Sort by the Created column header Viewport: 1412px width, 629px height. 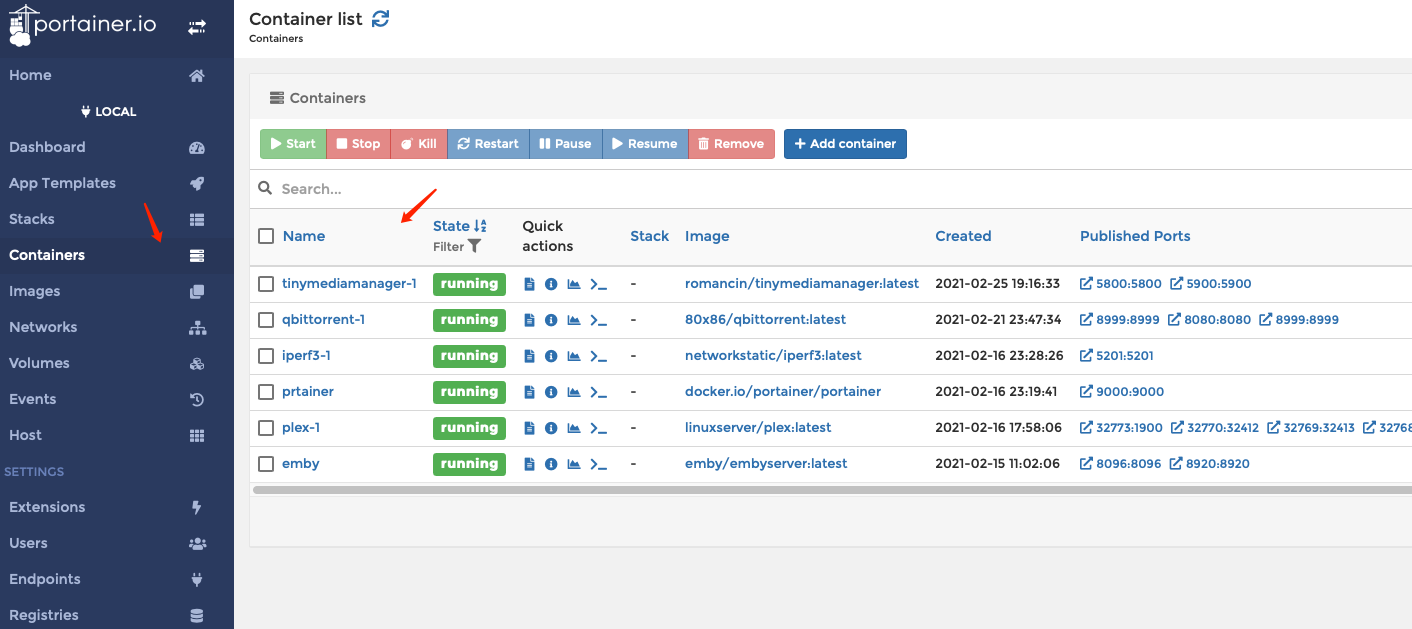click(963, 236)
